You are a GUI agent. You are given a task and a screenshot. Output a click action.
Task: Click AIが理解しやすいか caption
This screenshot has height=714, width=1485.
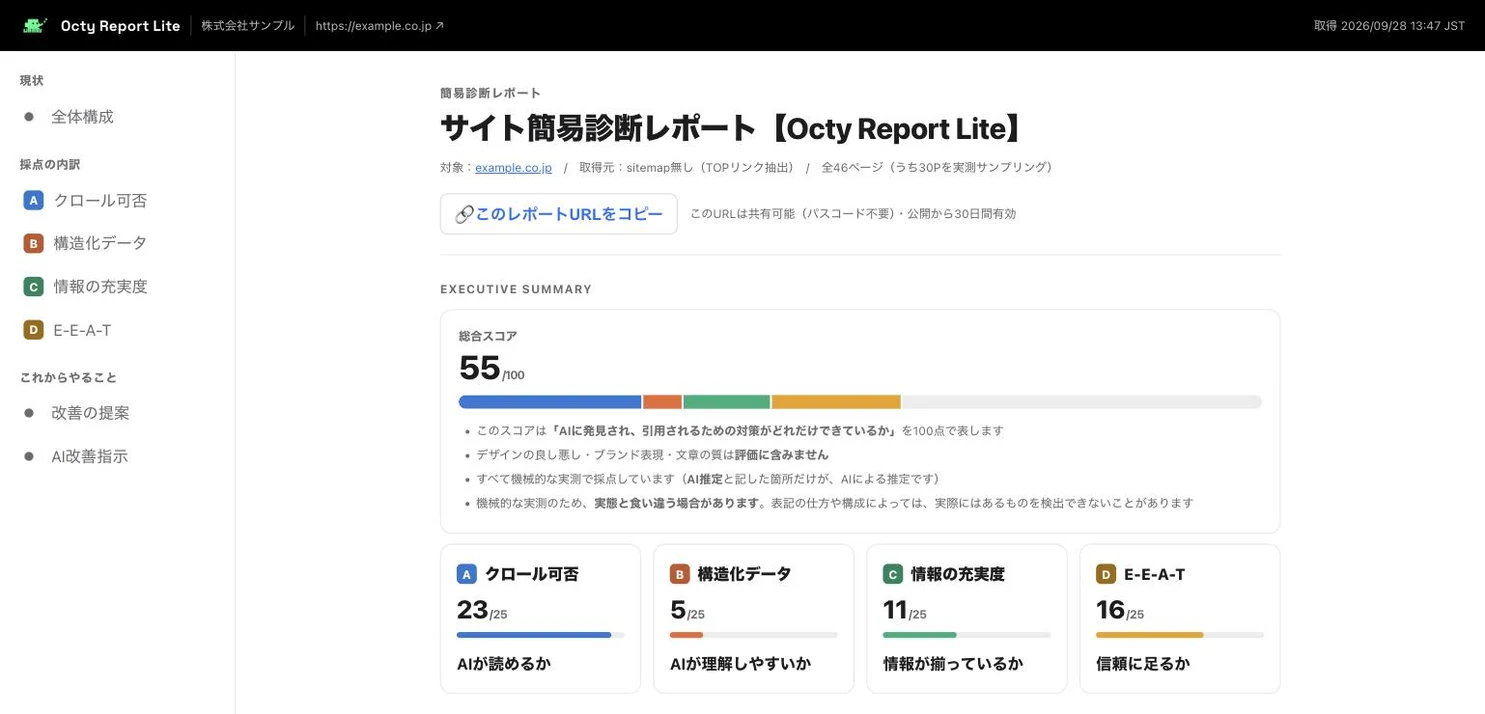740,664
